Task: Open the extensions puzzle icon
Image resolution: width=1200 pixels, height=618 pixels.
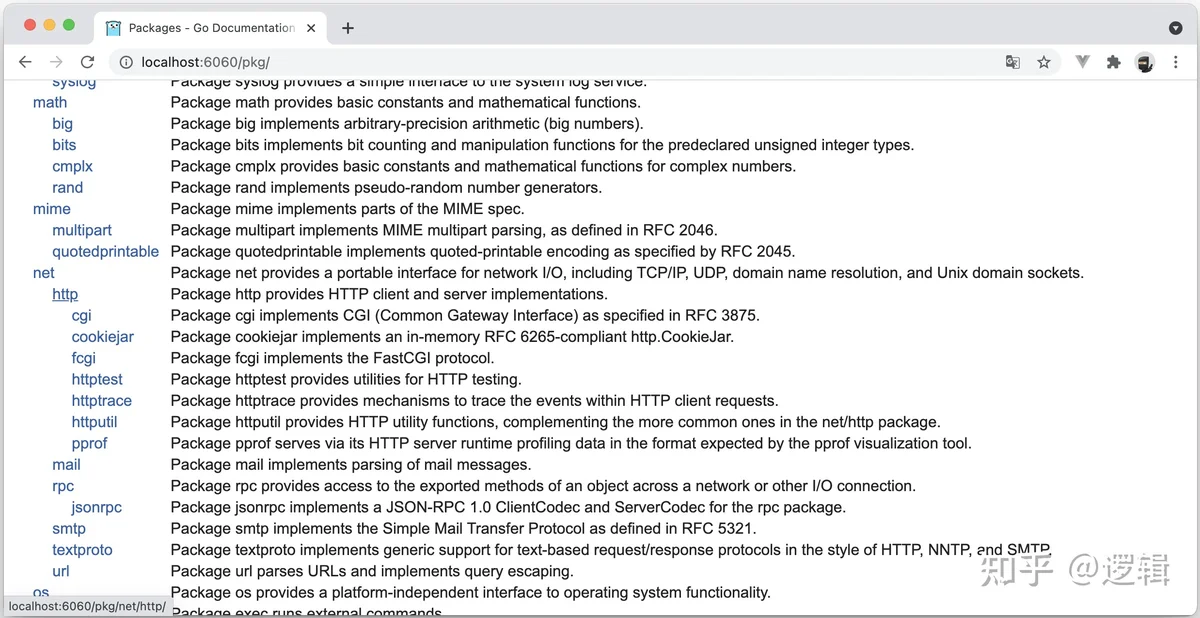Action: point(1114,62)
